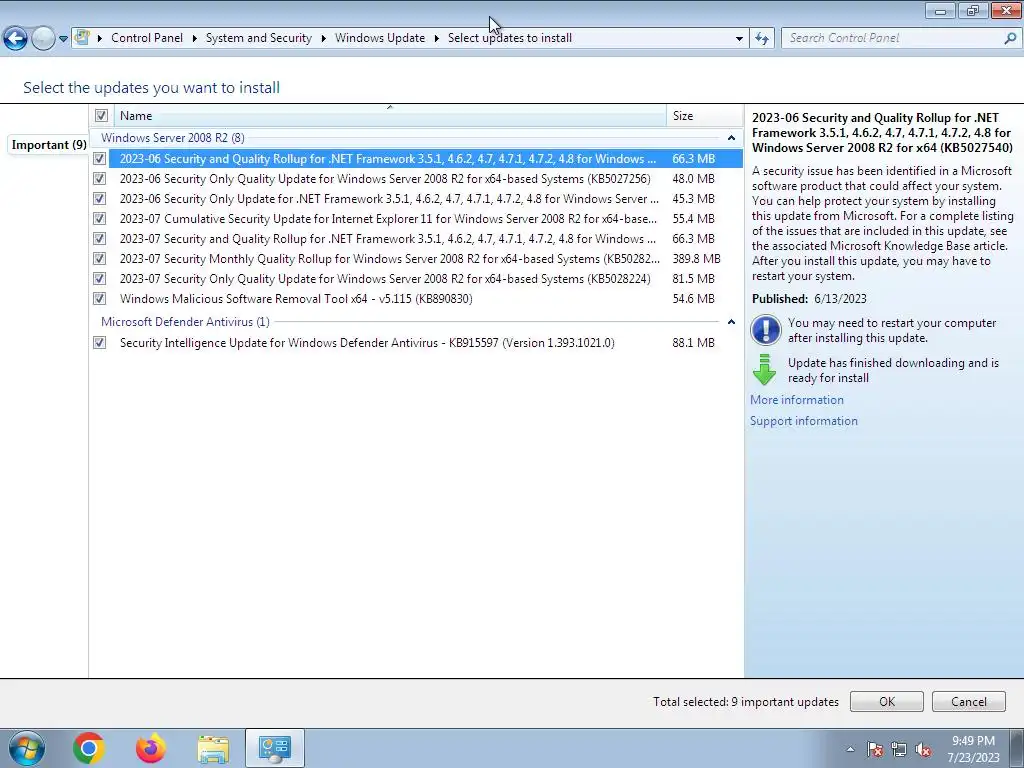
Task: Click the Forward navigation arrow
Action: 43,39
